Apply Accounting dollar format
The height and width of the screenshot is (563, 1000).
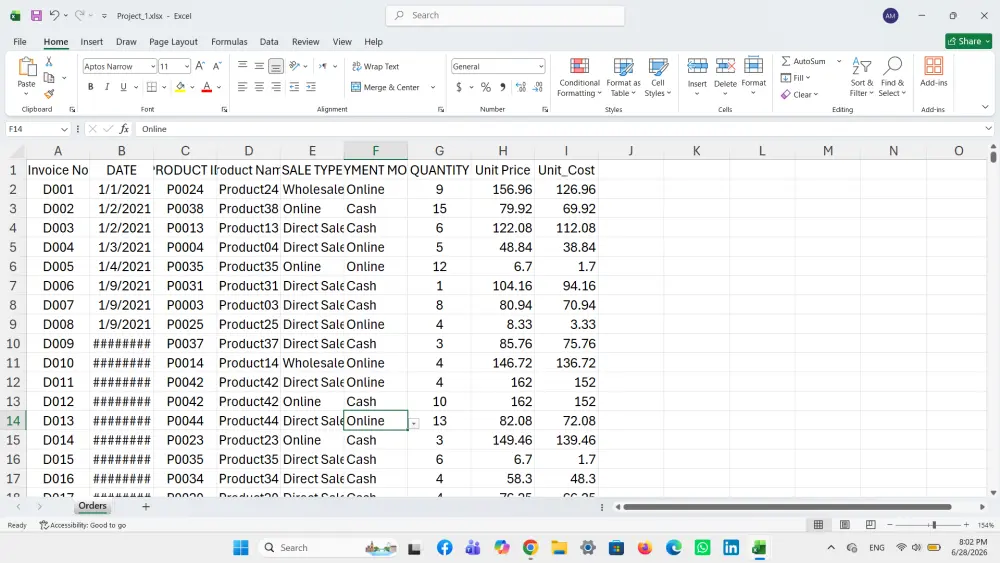[459, 87]
